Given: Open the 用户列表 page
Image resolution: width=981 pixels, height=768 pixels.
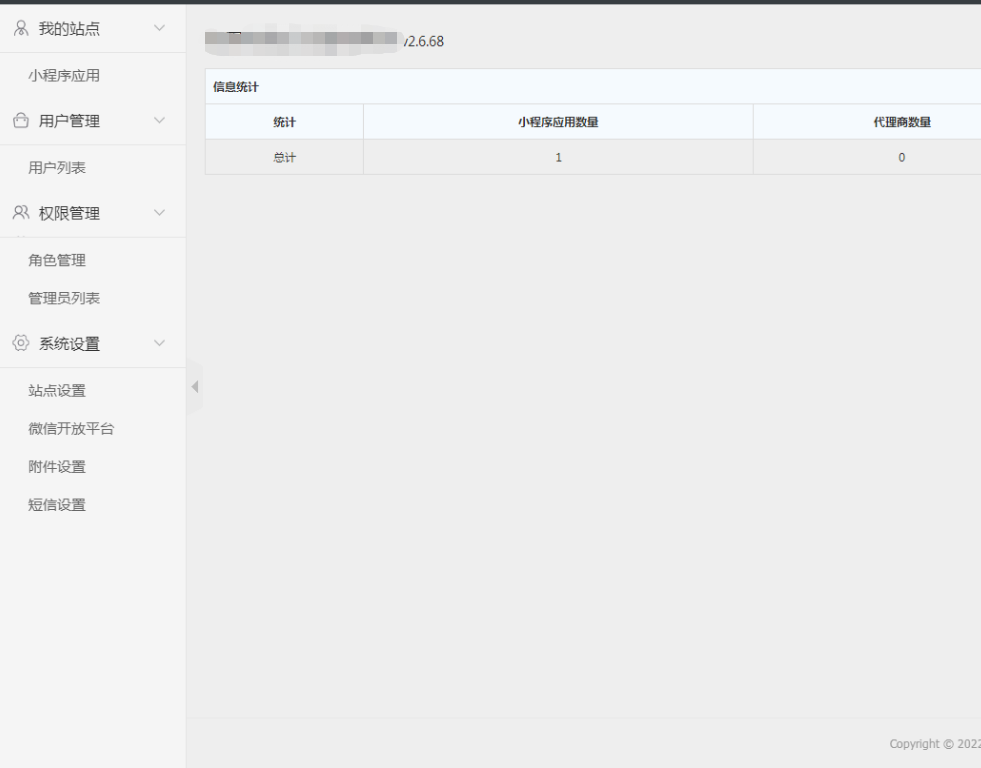Looking at the screenshot, I should coord(57,168).
